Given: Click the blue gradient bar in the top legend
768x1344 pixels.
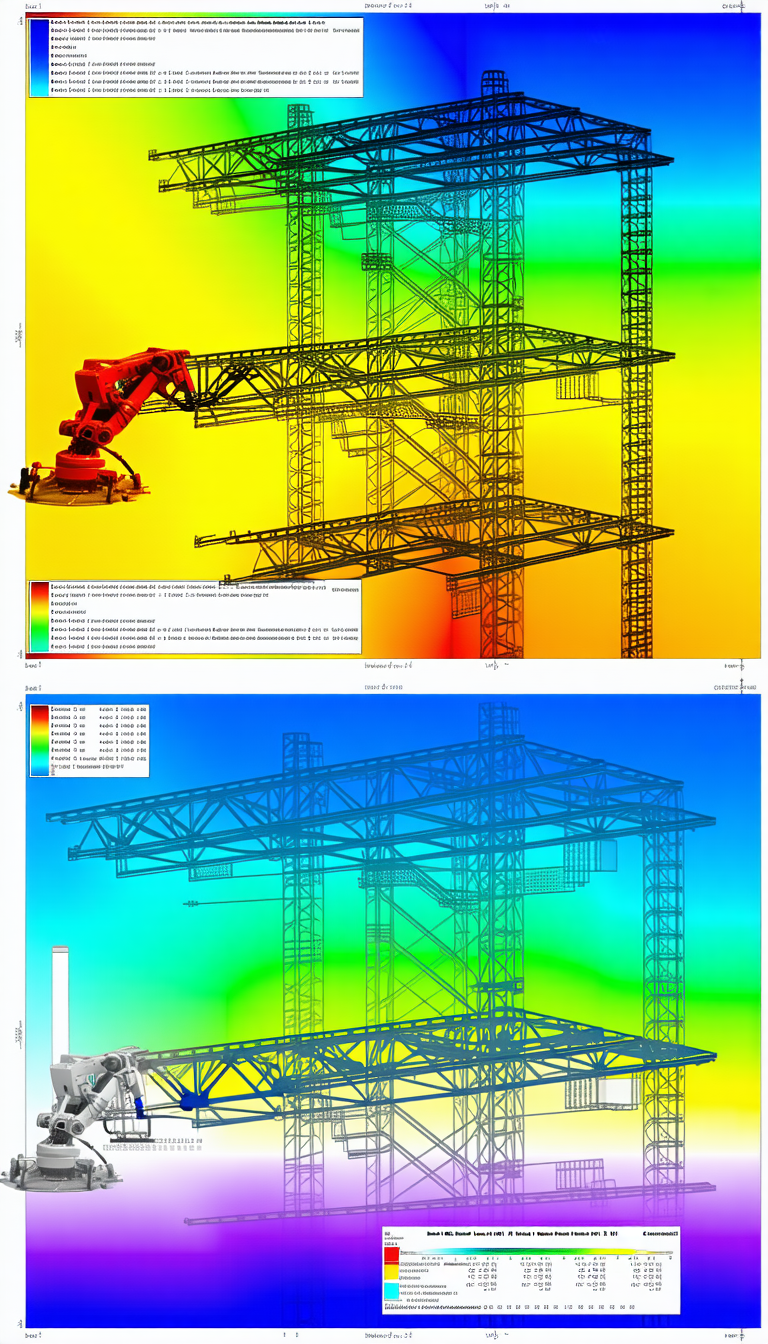Looking at the screenshot, I should pos(38,57).
